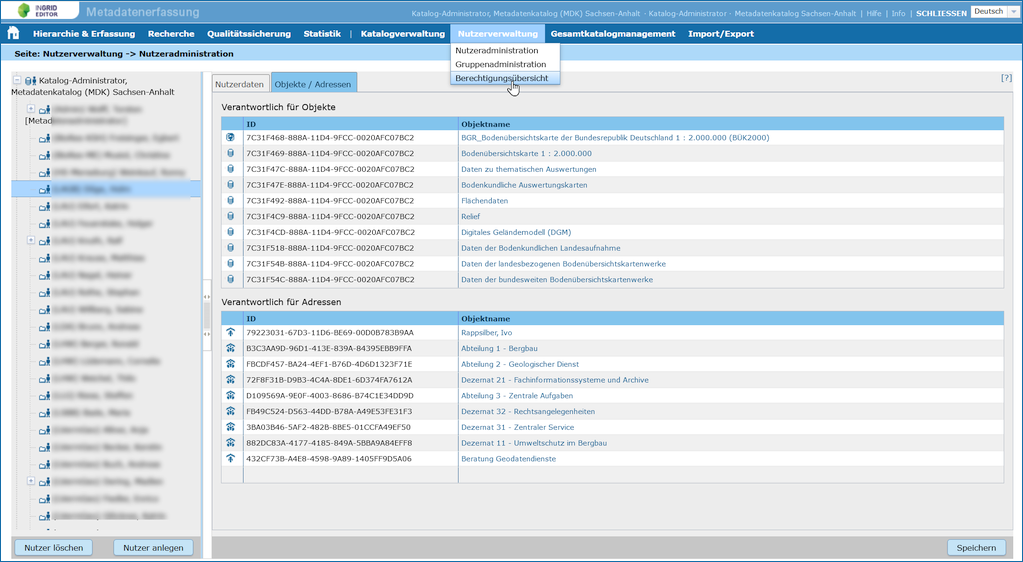Open Bodenkundliche Auswertungskarten object link
Image resolution: width=1023 pixels, height=562 pixels.
coord(524,185)
